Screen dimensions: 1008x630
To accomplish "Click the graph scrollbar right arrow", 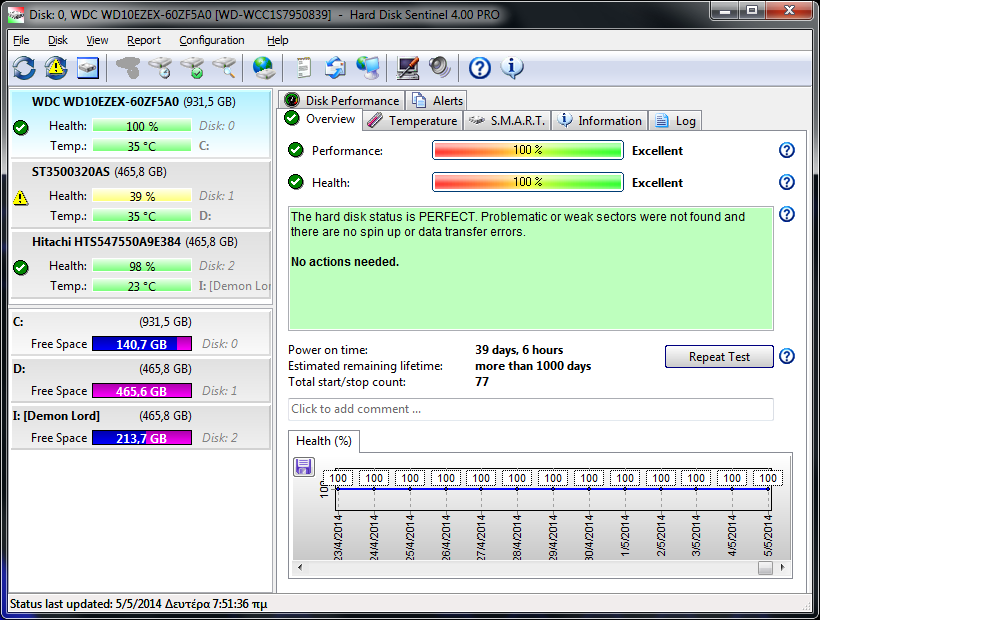I will (x=782, y=568).
